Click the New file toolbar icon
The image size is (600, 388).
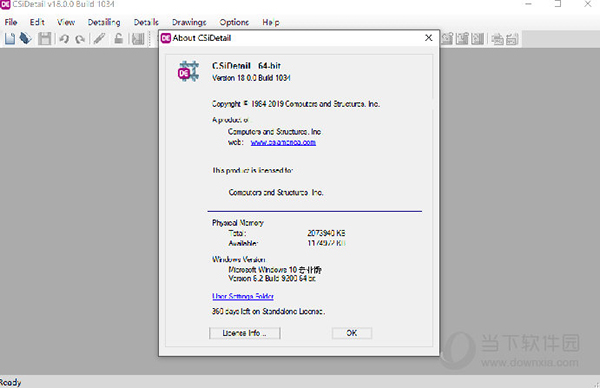[10, 39]
